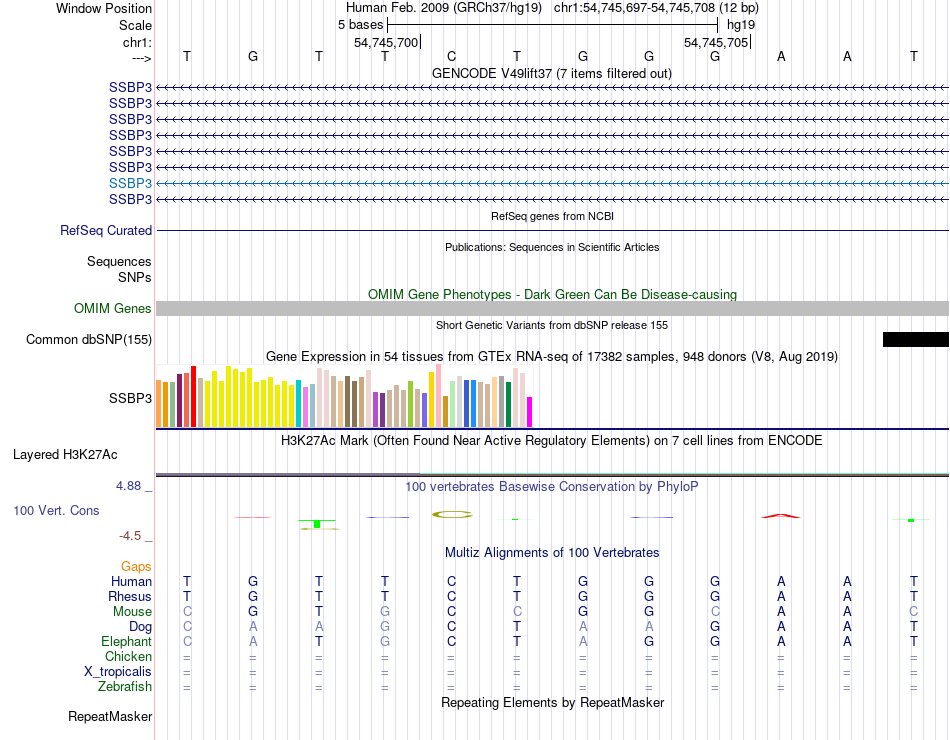950x740 pixels.
Task: Click 'Multiz Alignments of 100 Vertebrates' title
Action: [552, 552]
